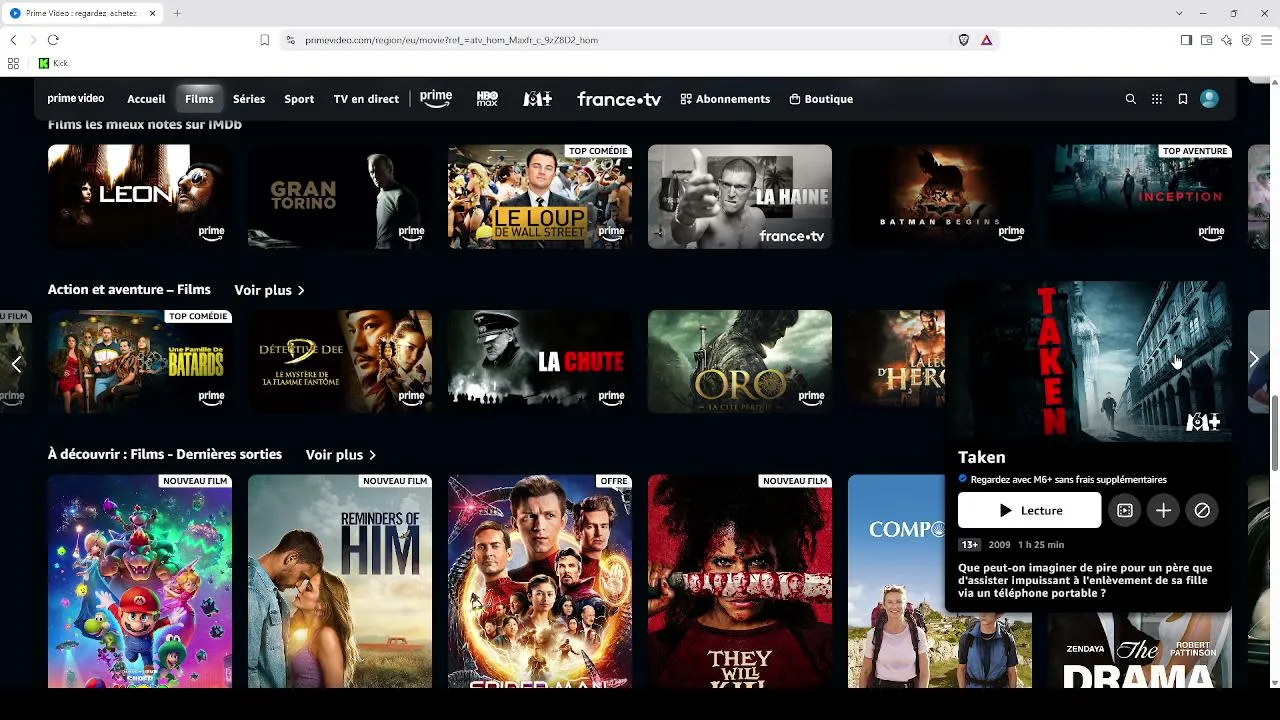Open the Détective Dee movie thumbnail
Image resolution: width=1280 pixels, height=720 pixels.
click(x=340, y=362)
